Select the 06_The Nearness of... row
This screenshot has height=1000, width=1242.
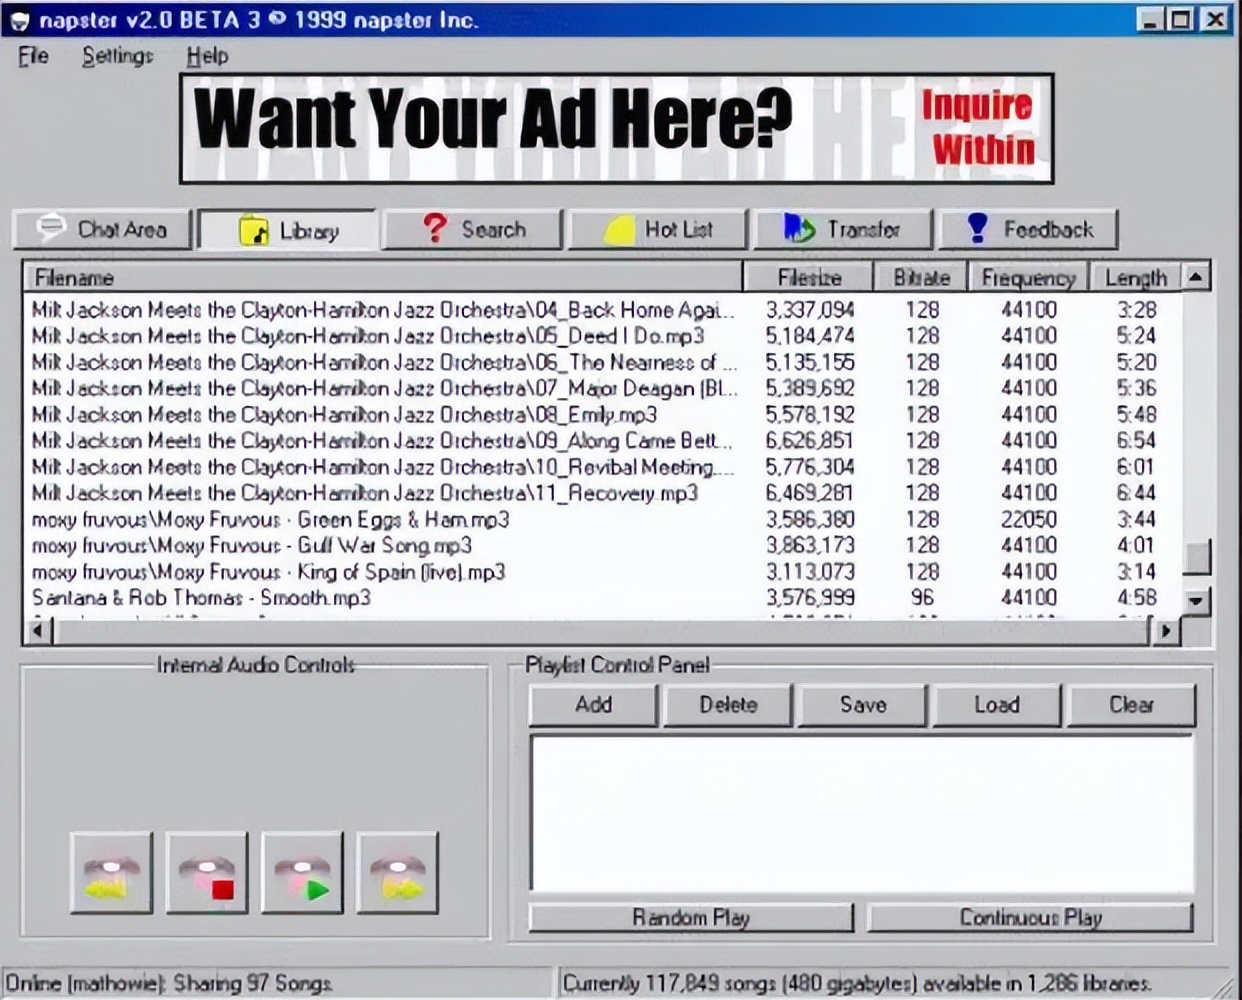(602, 362)
